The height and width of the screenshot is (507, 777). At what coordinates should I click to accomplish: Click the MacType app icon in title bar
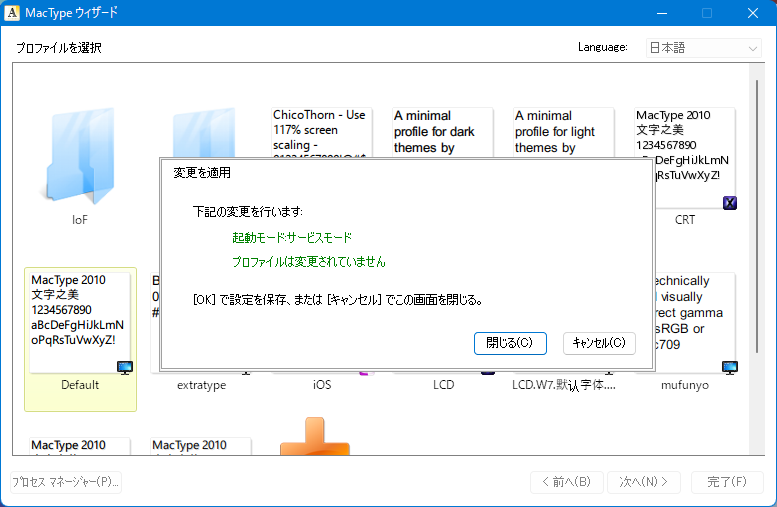click(12, 12)
